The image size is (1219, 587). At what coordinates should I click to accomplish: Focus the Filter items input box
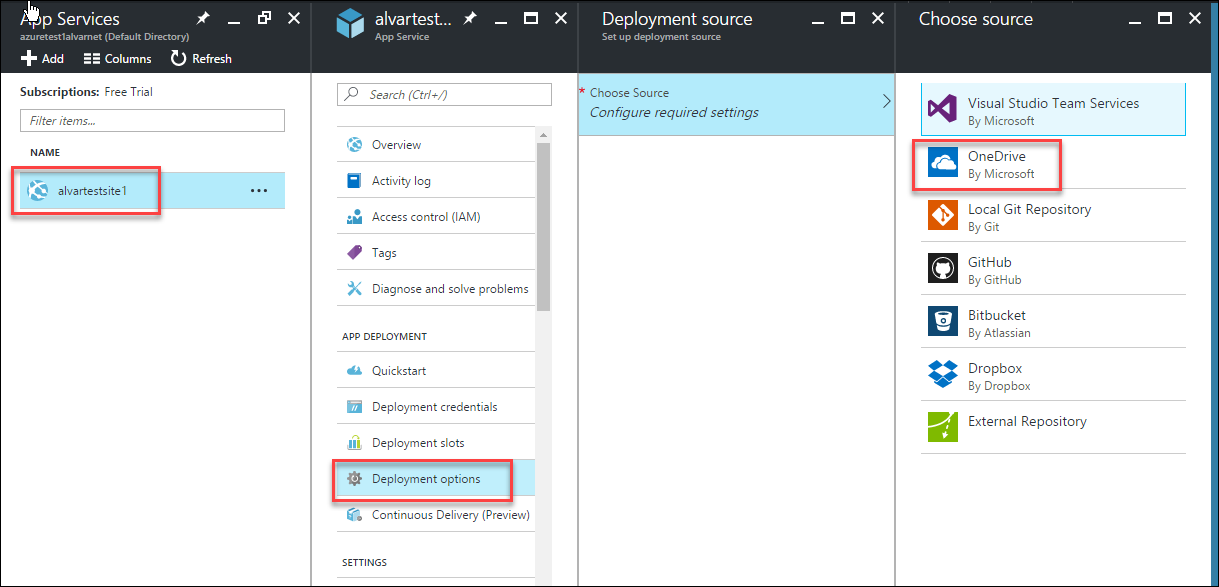[x=152, y=120]
